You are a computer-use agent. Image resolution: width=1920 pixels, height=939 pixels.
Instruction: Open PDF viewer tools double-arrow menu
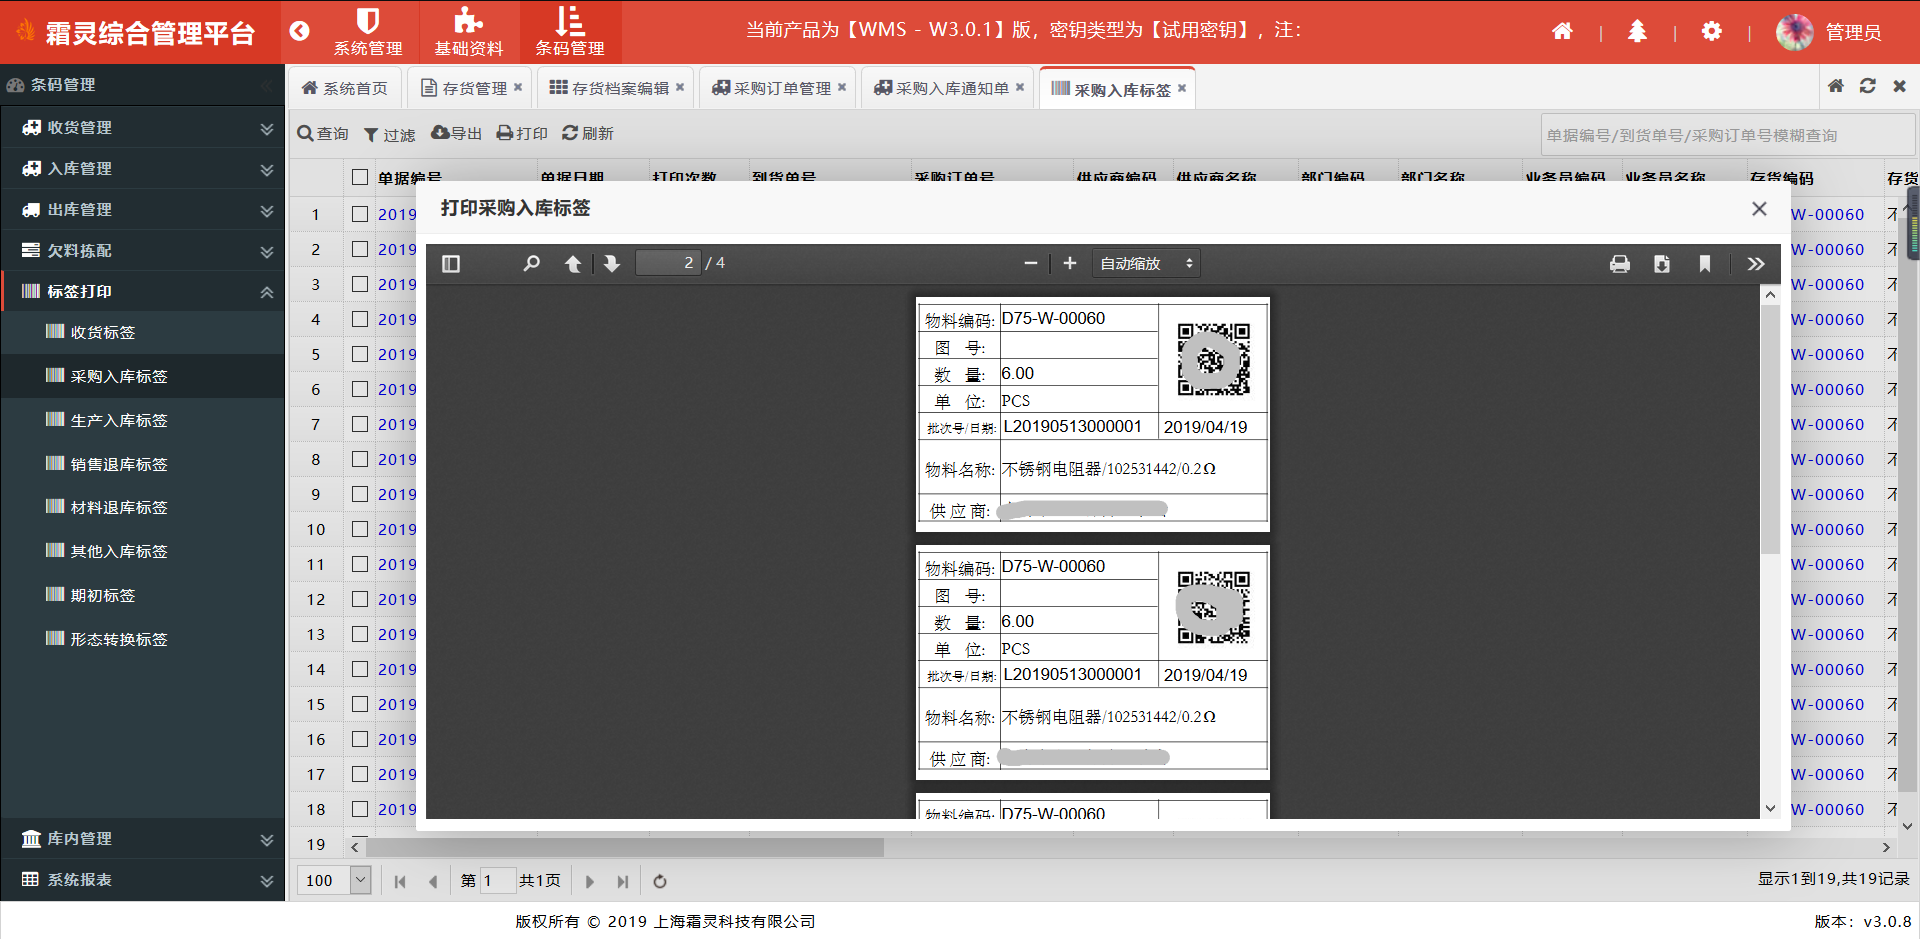coord(1755,264)
